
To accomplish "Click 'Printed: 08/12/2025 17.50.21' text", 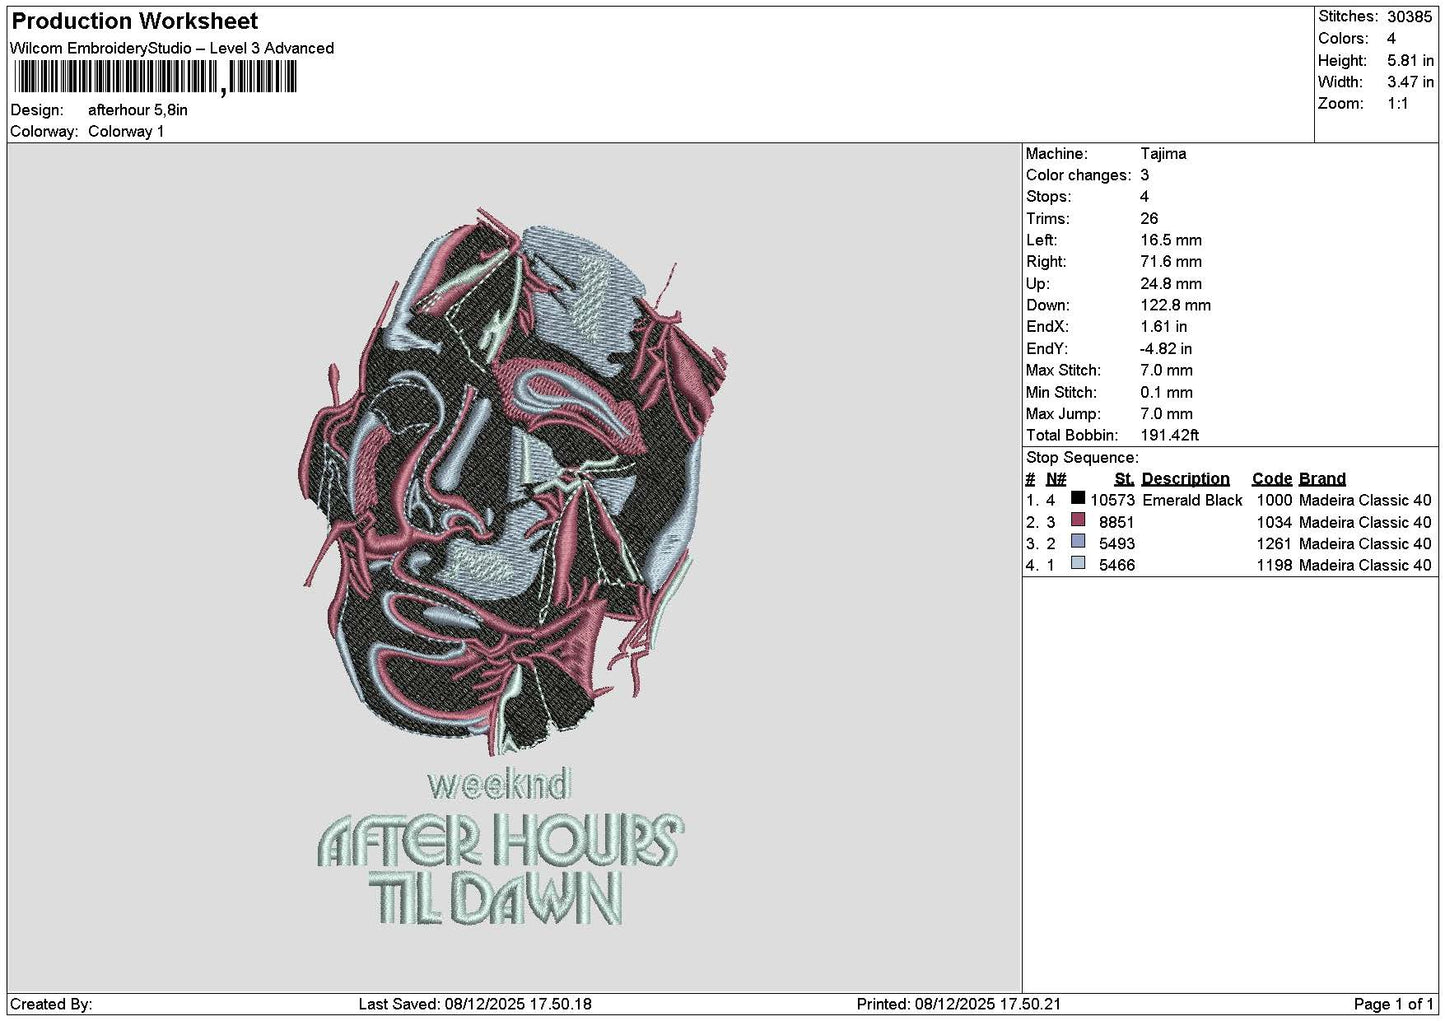I will click(x=958, y=1004).
